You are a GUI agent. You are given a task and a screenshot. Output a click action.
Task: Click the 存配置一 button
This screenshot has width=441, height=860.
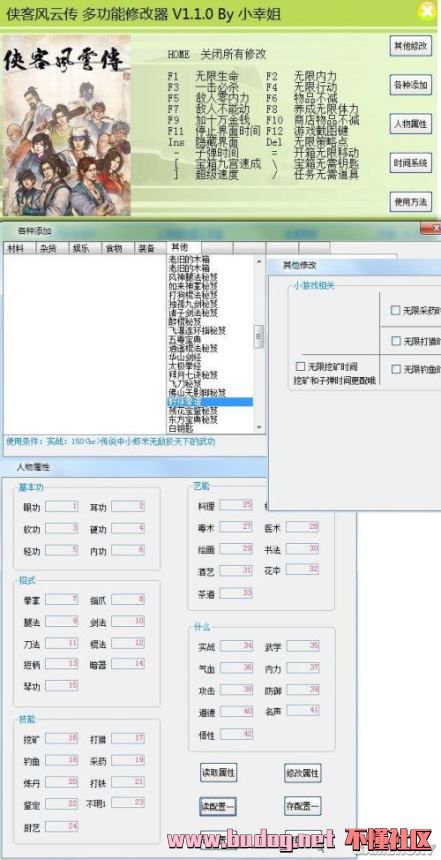coord(303,806)
